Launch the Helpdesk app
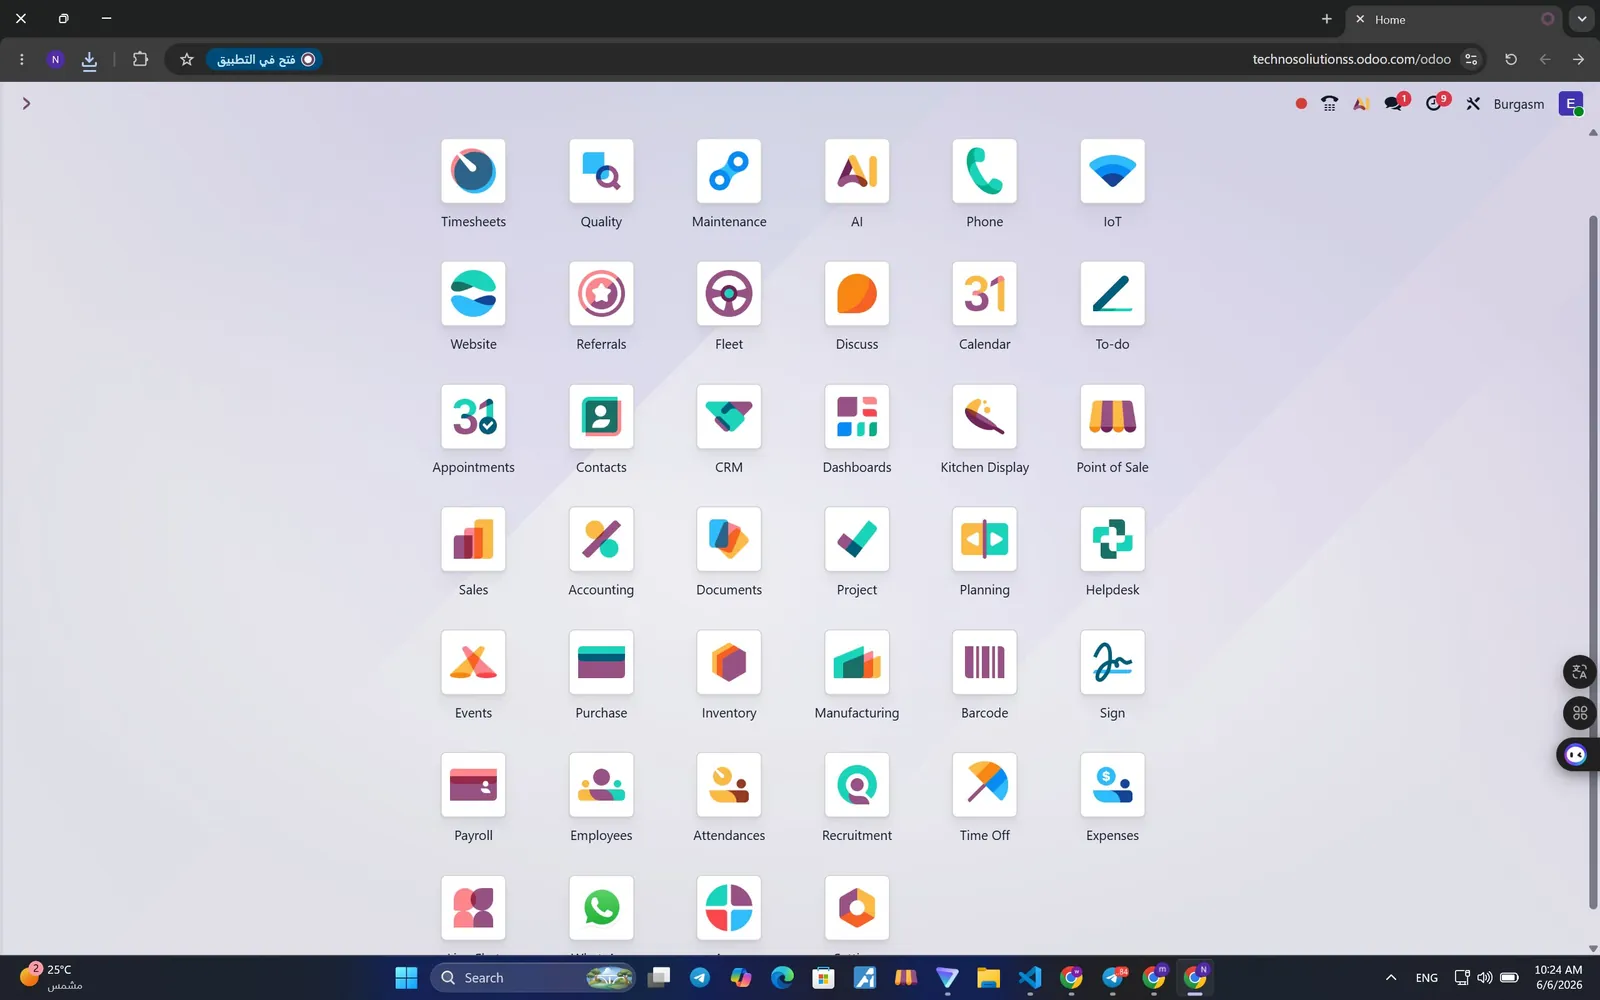1600x1000 pixels. 1113,540
